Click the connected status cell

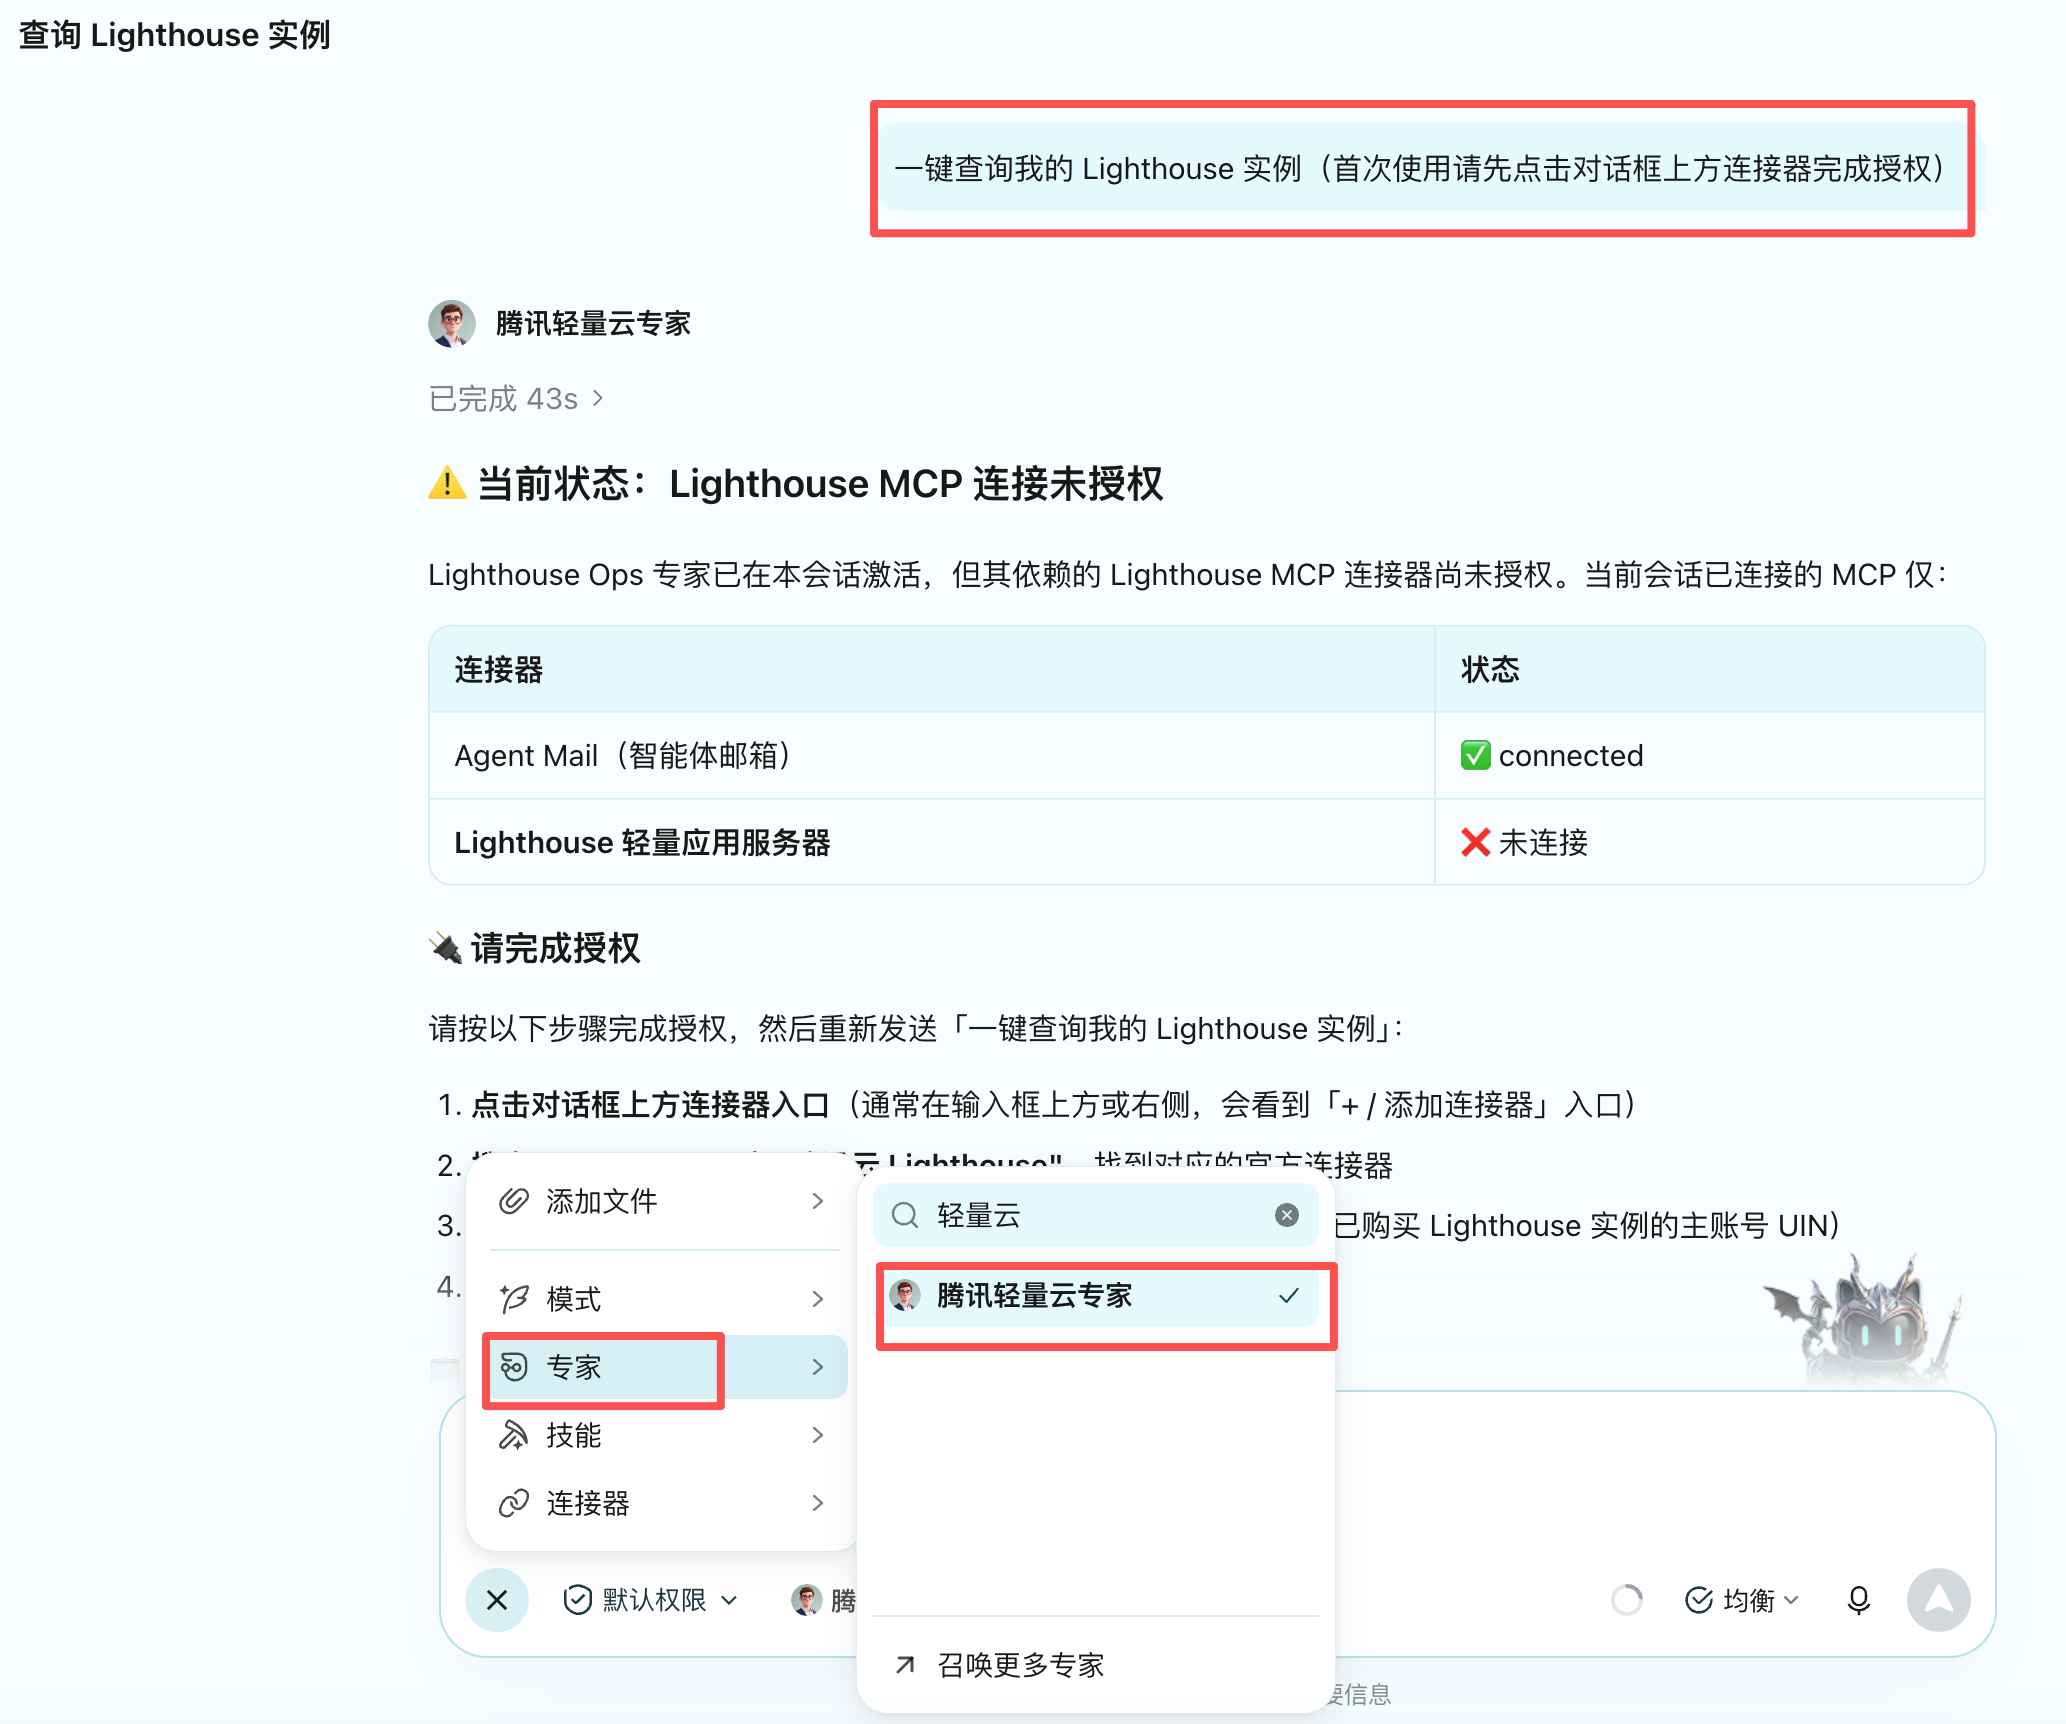pyautogui.click(x=1710, y=755)
